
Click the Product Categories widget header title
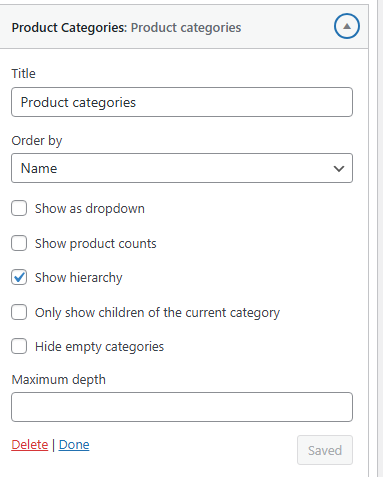126,27
